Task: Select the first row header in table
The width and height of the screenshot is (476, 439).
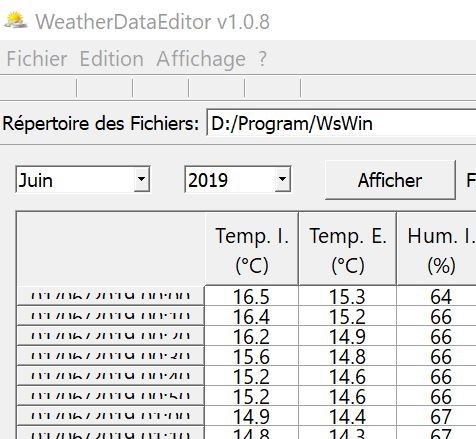Action: click(110, 295)
